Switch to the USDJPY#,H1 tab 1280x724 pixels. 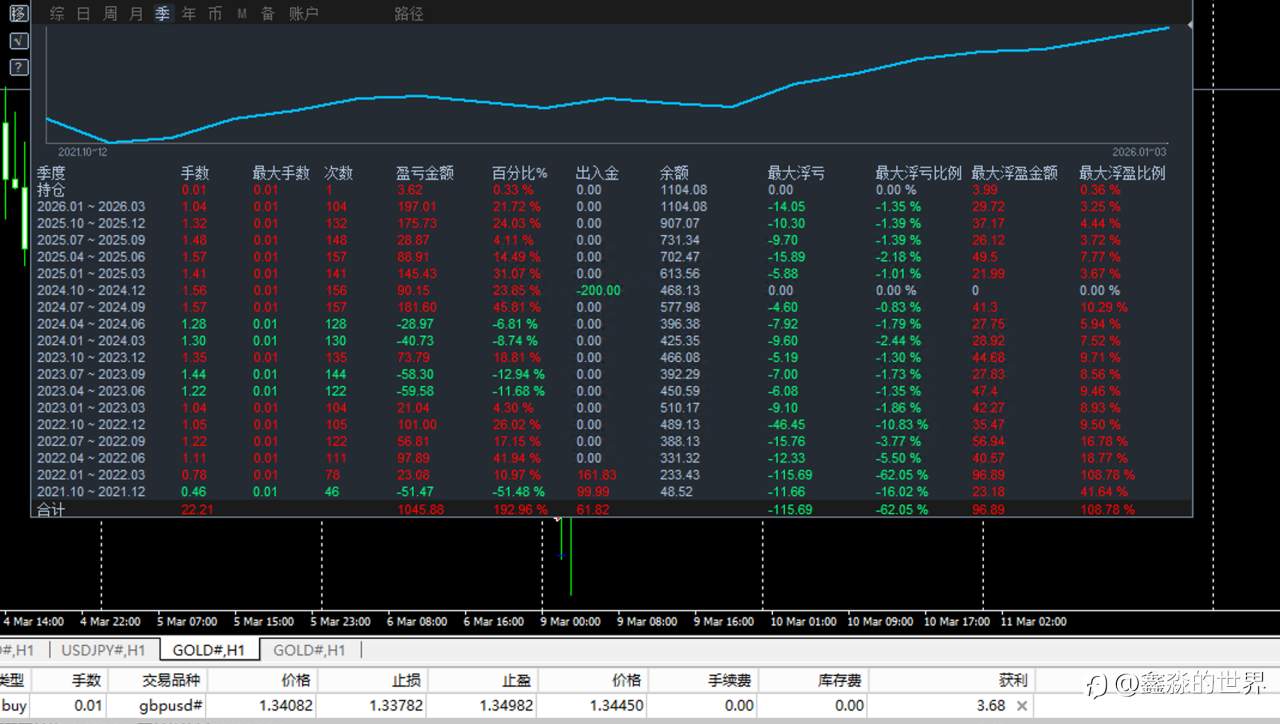pos(103,649)
